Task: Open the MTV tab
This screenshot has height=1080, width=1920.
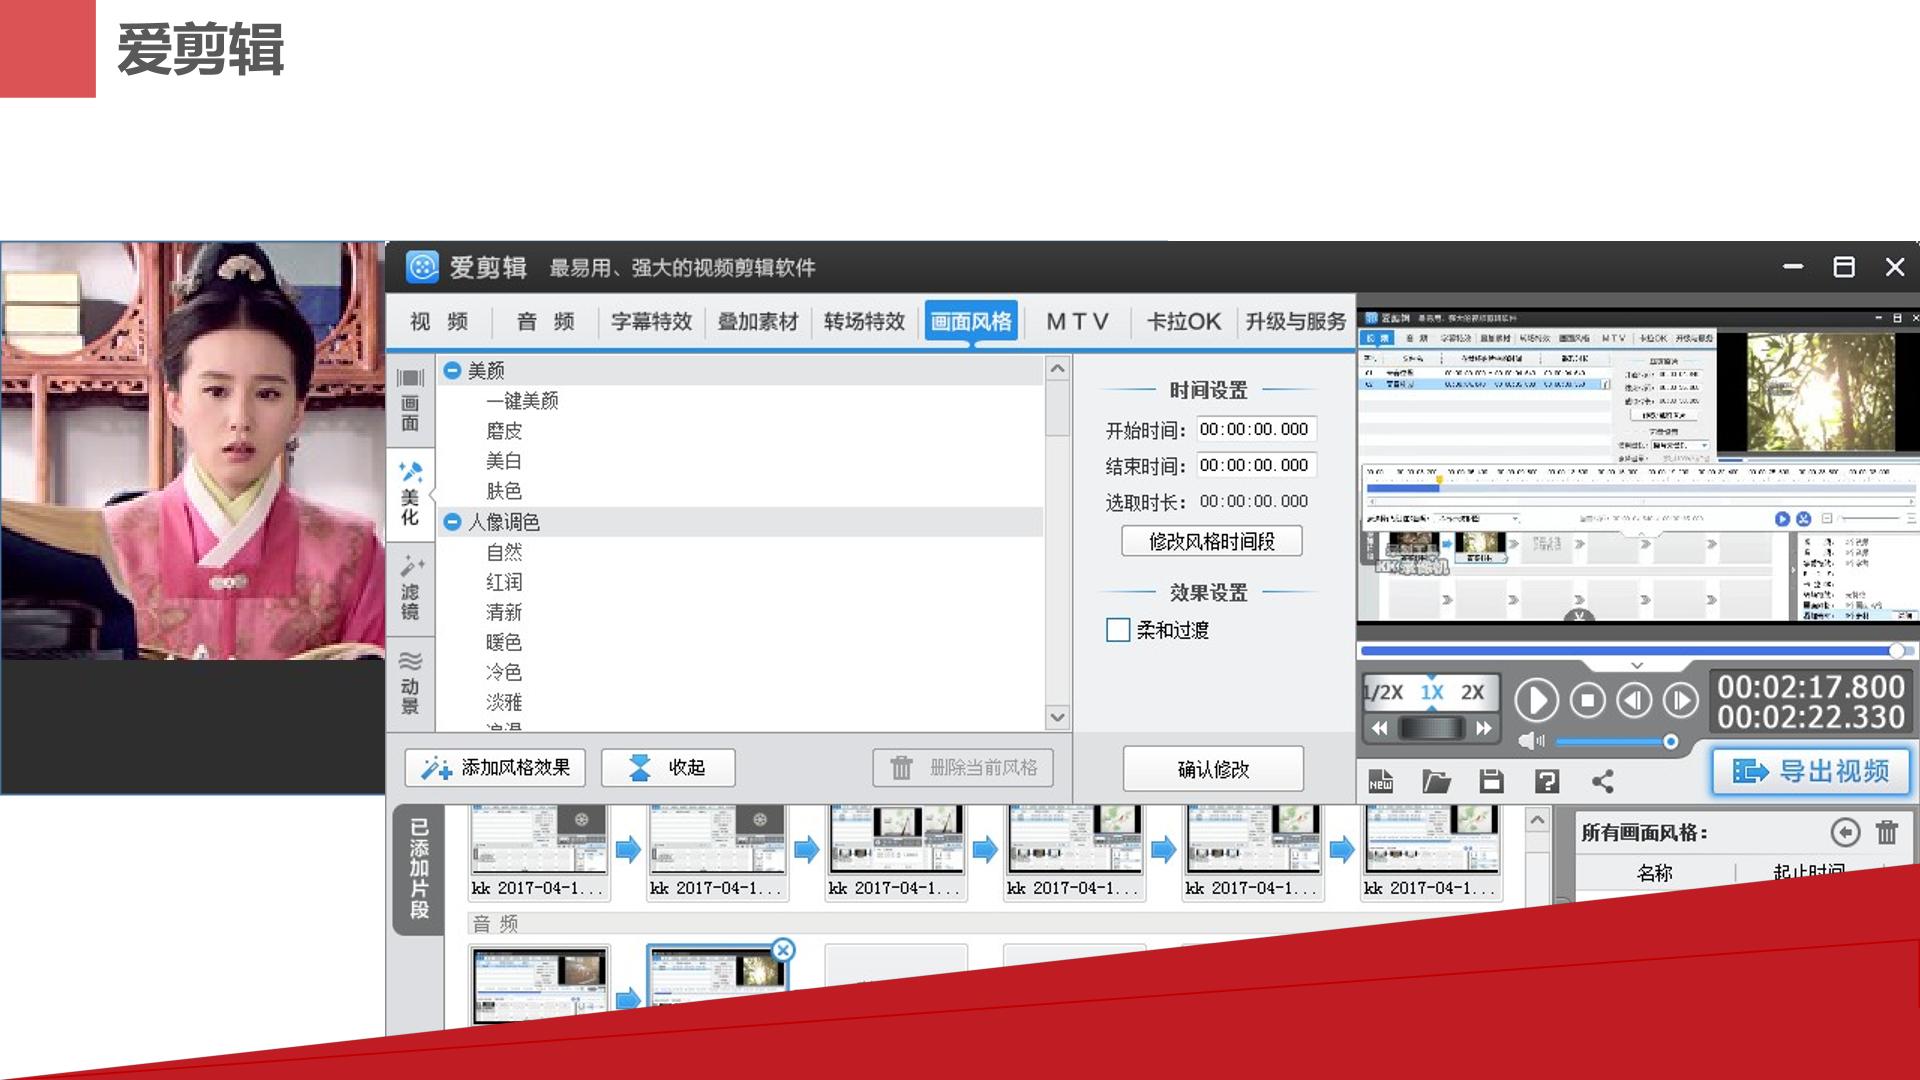Action: pyautogui.click(x=1077, y=322)
